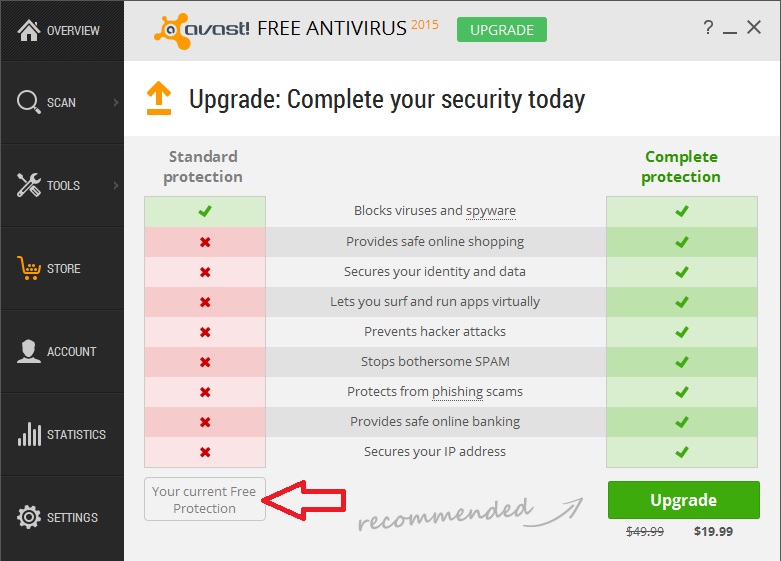This screenshot has width=781, height=561.
Task: Click Your current Free Protection button
Action: [x=205, y=499]
